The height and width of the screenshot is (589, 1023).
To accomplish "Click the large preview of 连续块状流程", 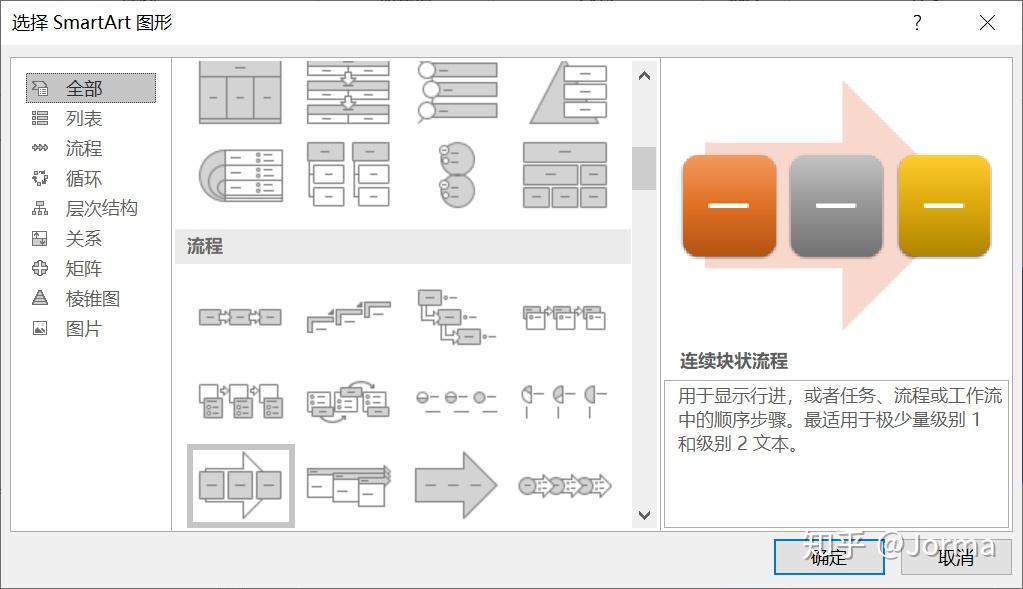I will click(x=837, y=205).
